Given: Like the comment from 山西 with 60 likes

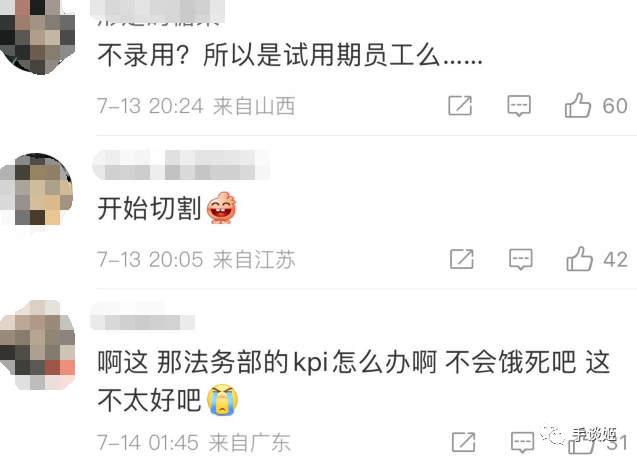Looking at the screenshot, I should (x=577, y=106).
